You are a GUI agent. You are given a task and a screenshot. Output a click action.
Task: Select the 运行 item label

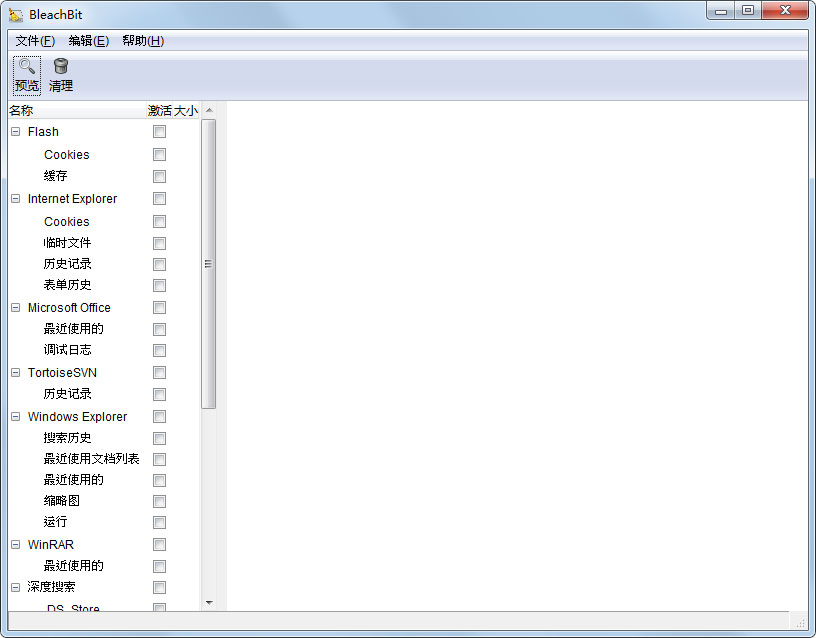click(56, 522)
